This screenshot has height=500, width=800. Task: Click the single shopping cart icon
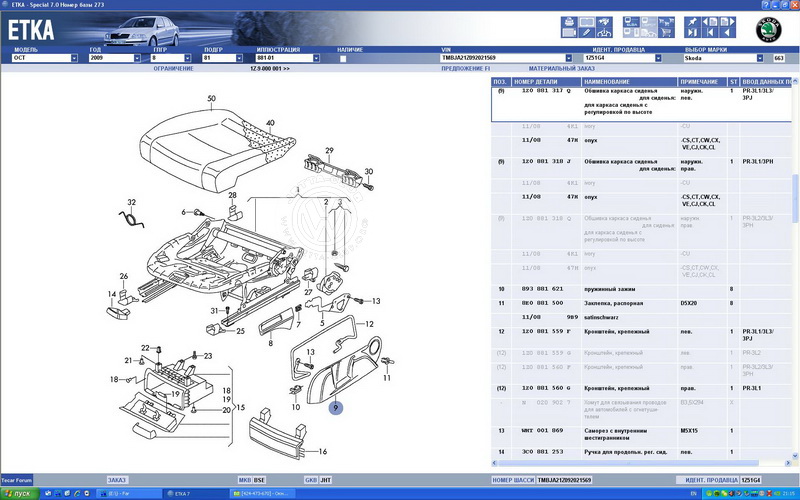coord(666,33)
